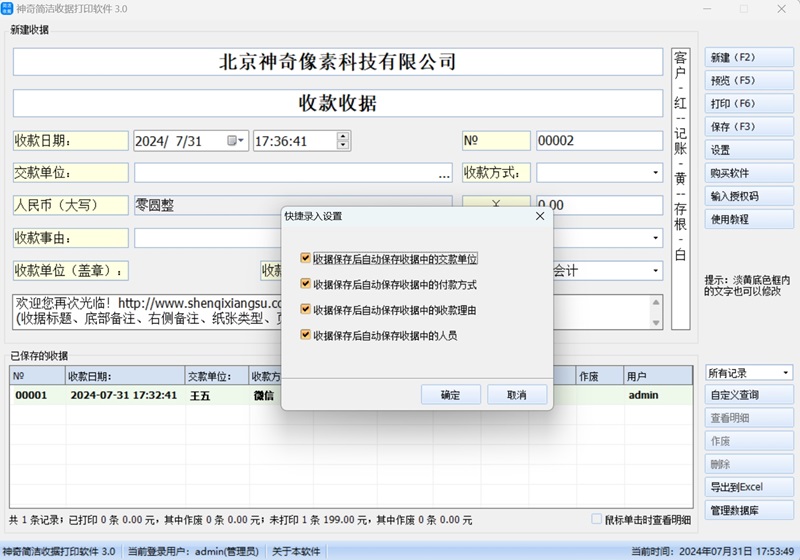This screenshot has height=560, width=800.
Task: Click 查看明细 button
Action: 749,418
